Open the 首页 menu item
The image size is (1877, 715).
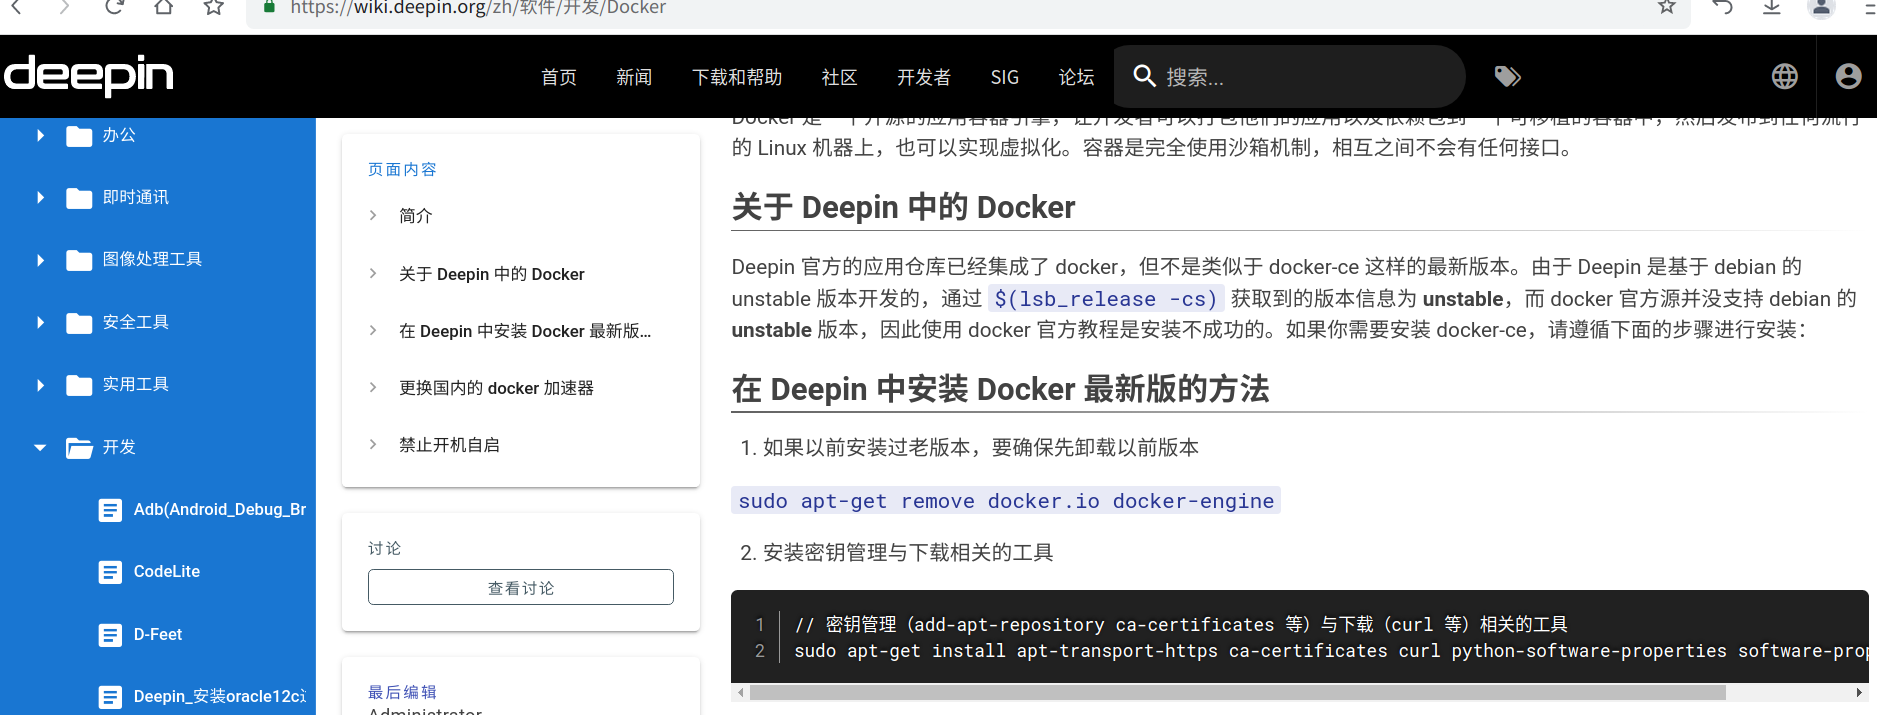coord(559,77)
